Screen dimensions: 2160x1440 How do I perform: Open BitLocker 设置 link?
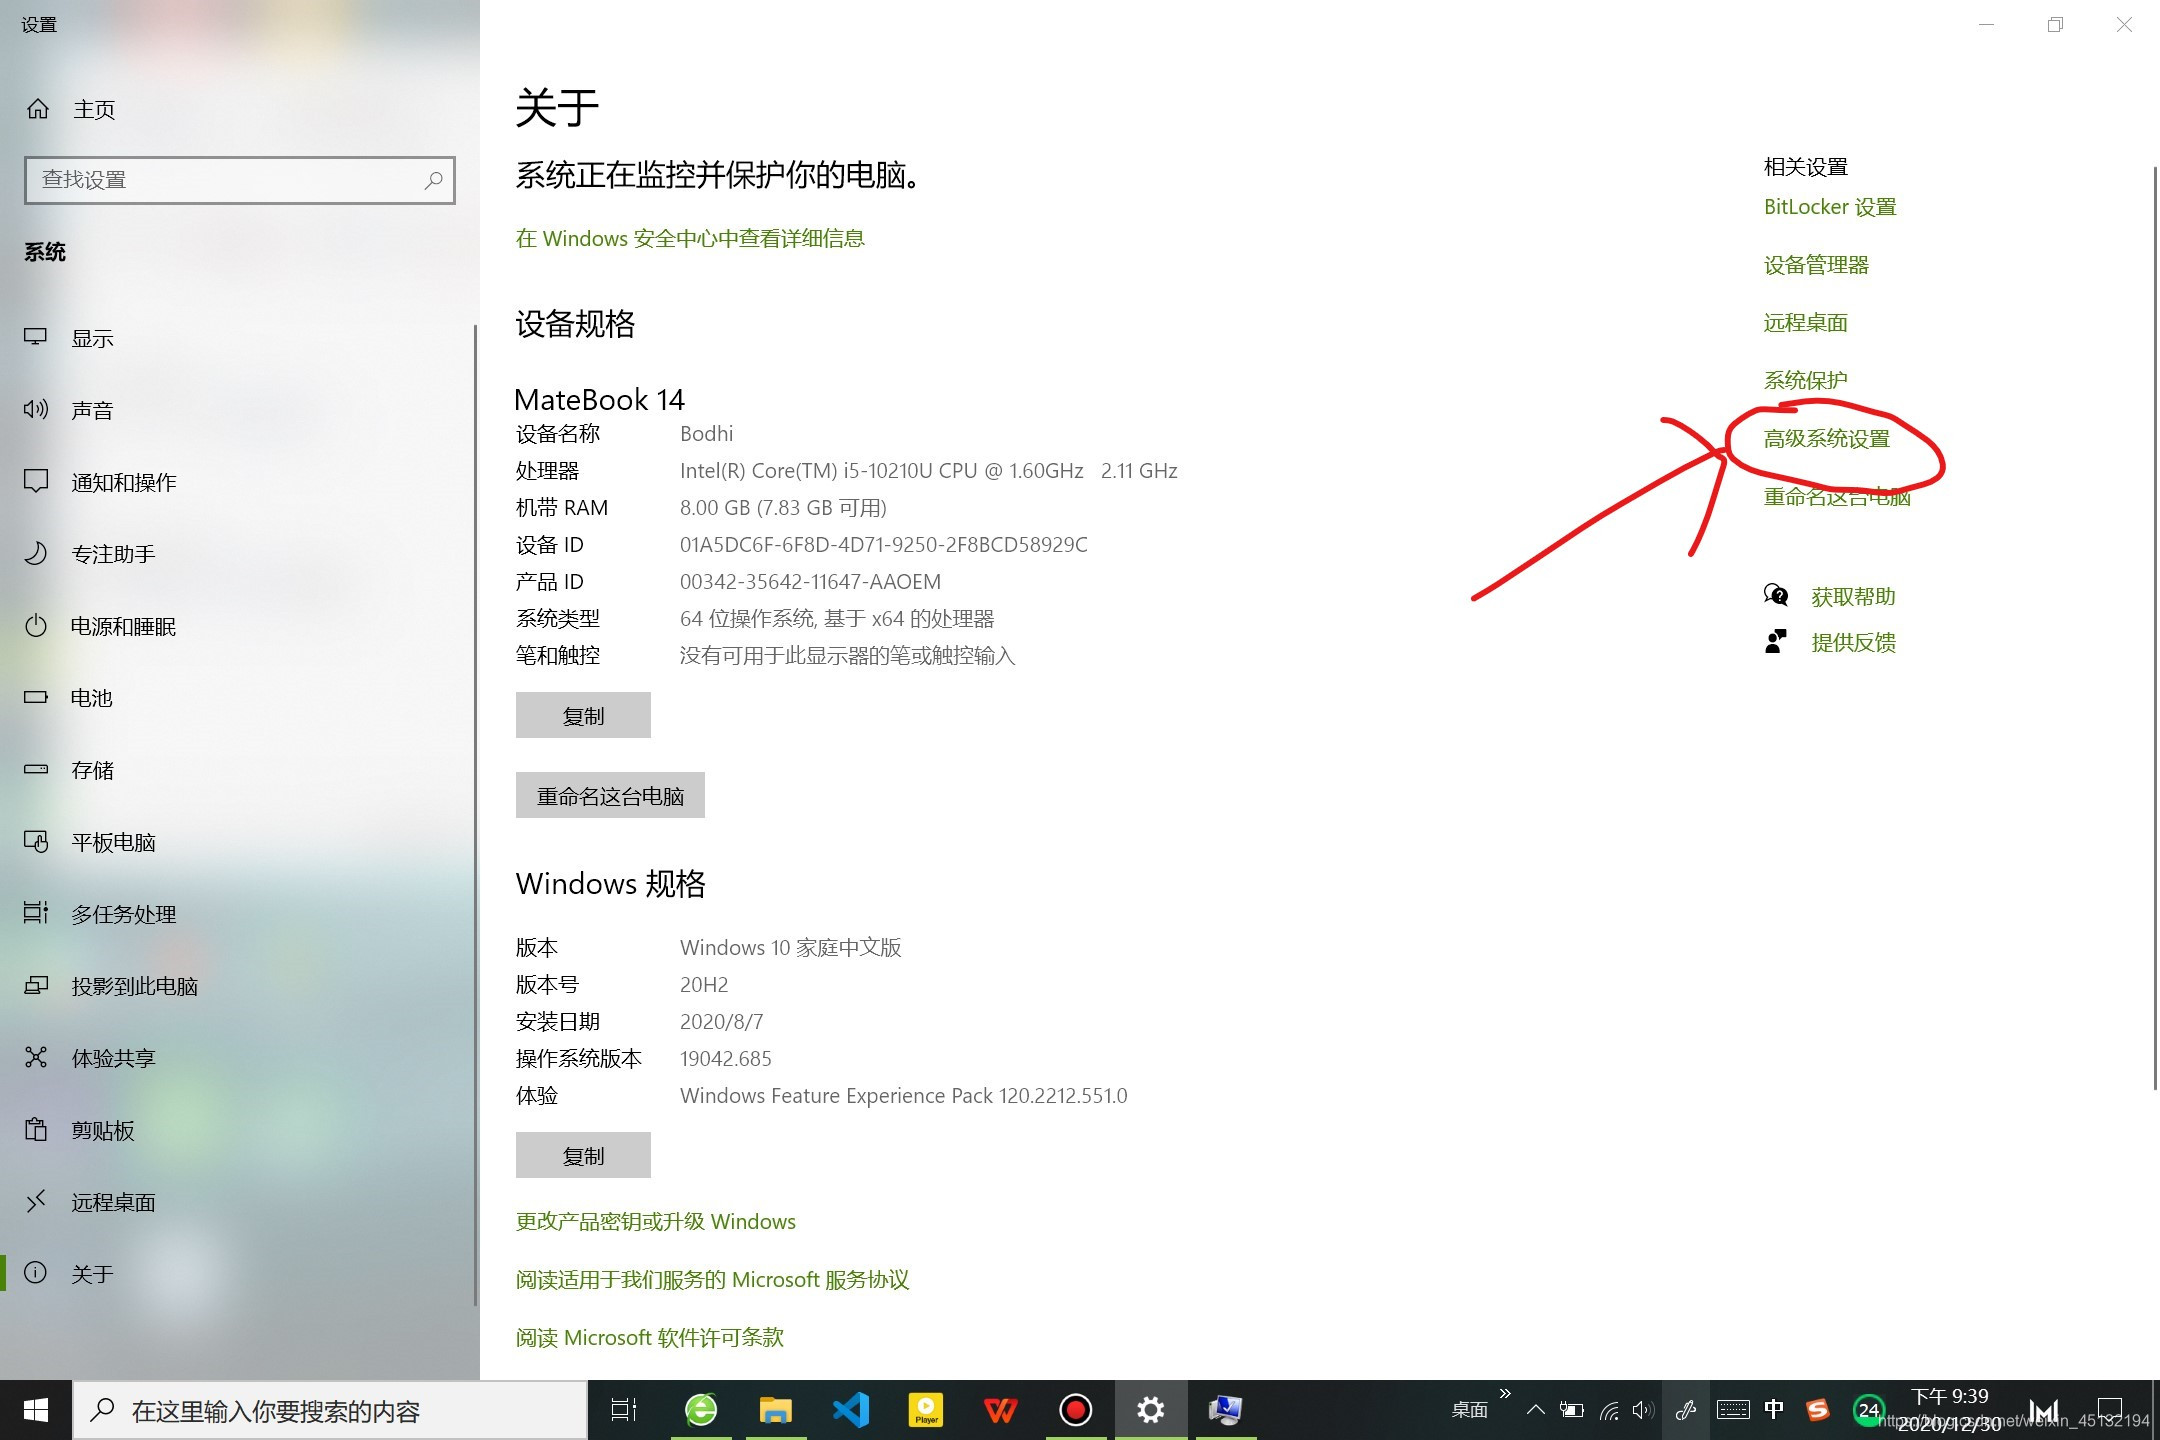[x=1830, y=207]
